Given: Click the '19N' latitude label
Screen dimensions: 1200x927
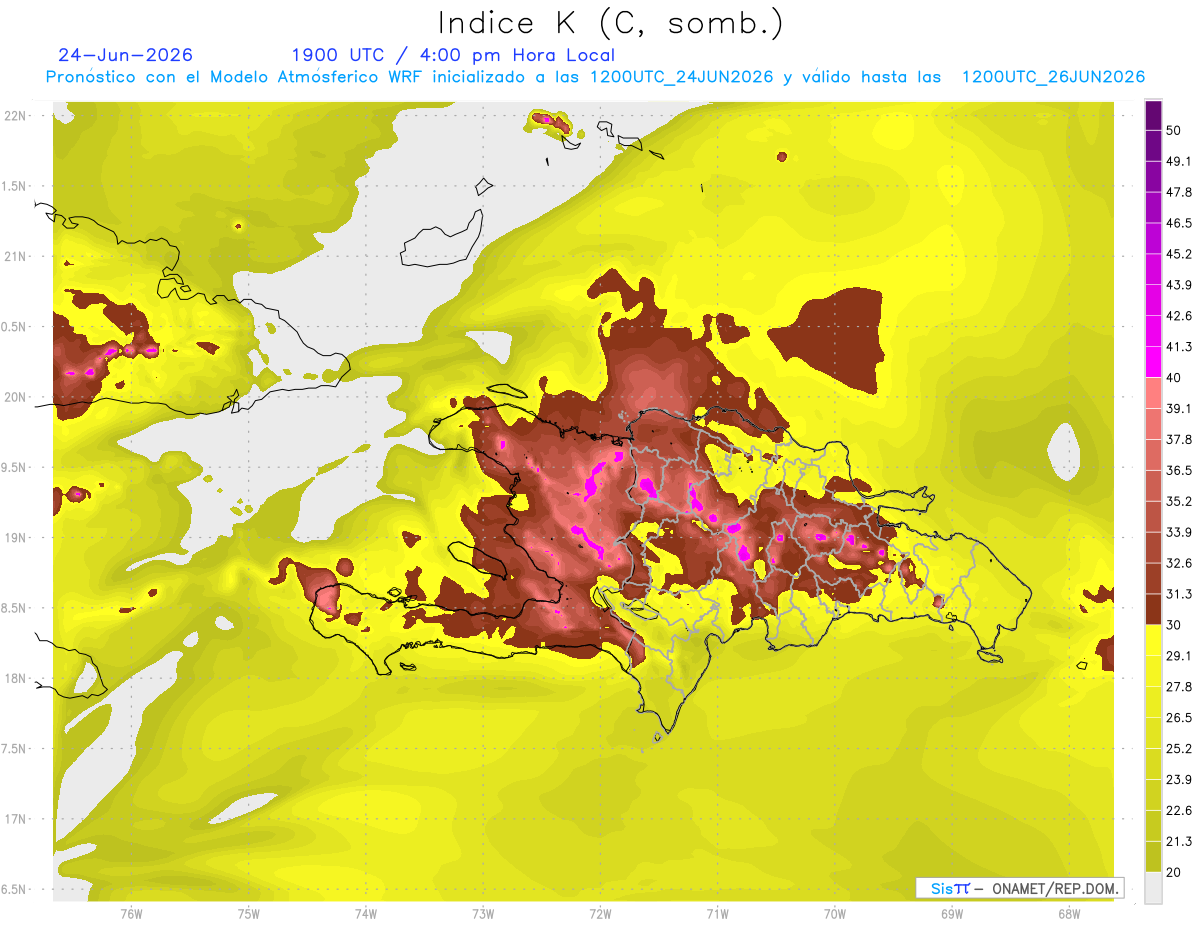Looking at the screenshot, I should (x=14, y=537).
